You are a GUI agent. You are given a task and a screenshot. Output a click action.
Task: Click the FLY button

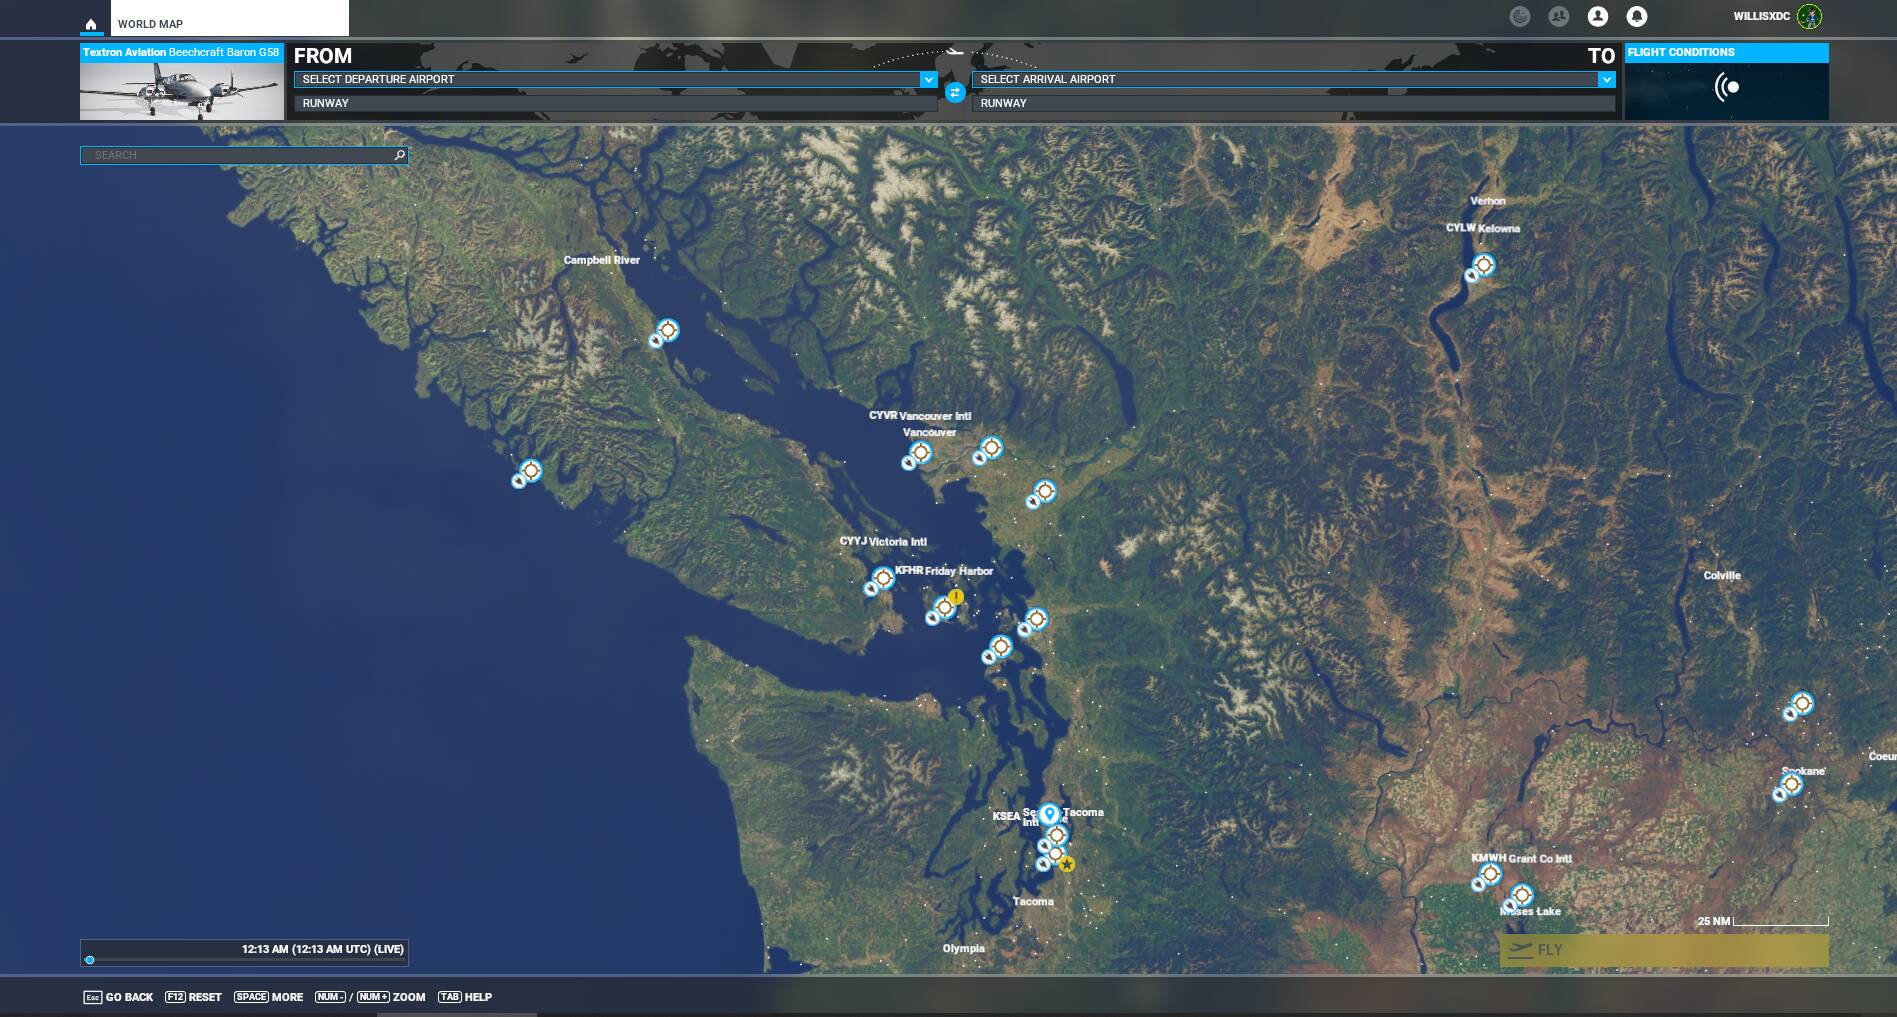1664,950
